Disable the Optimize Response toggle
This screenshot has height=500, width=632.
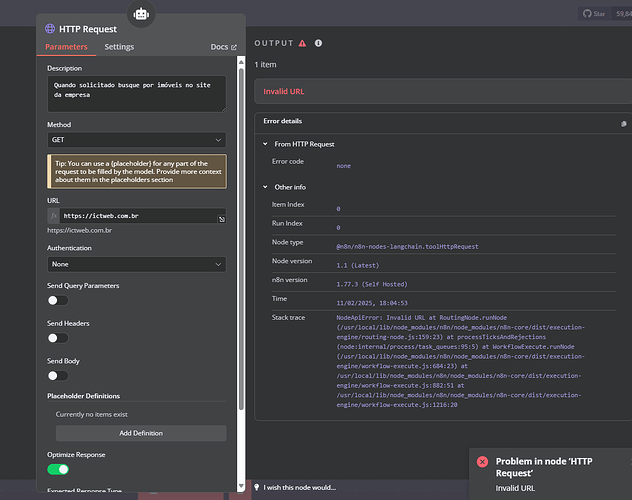click(x=58, y=469)
